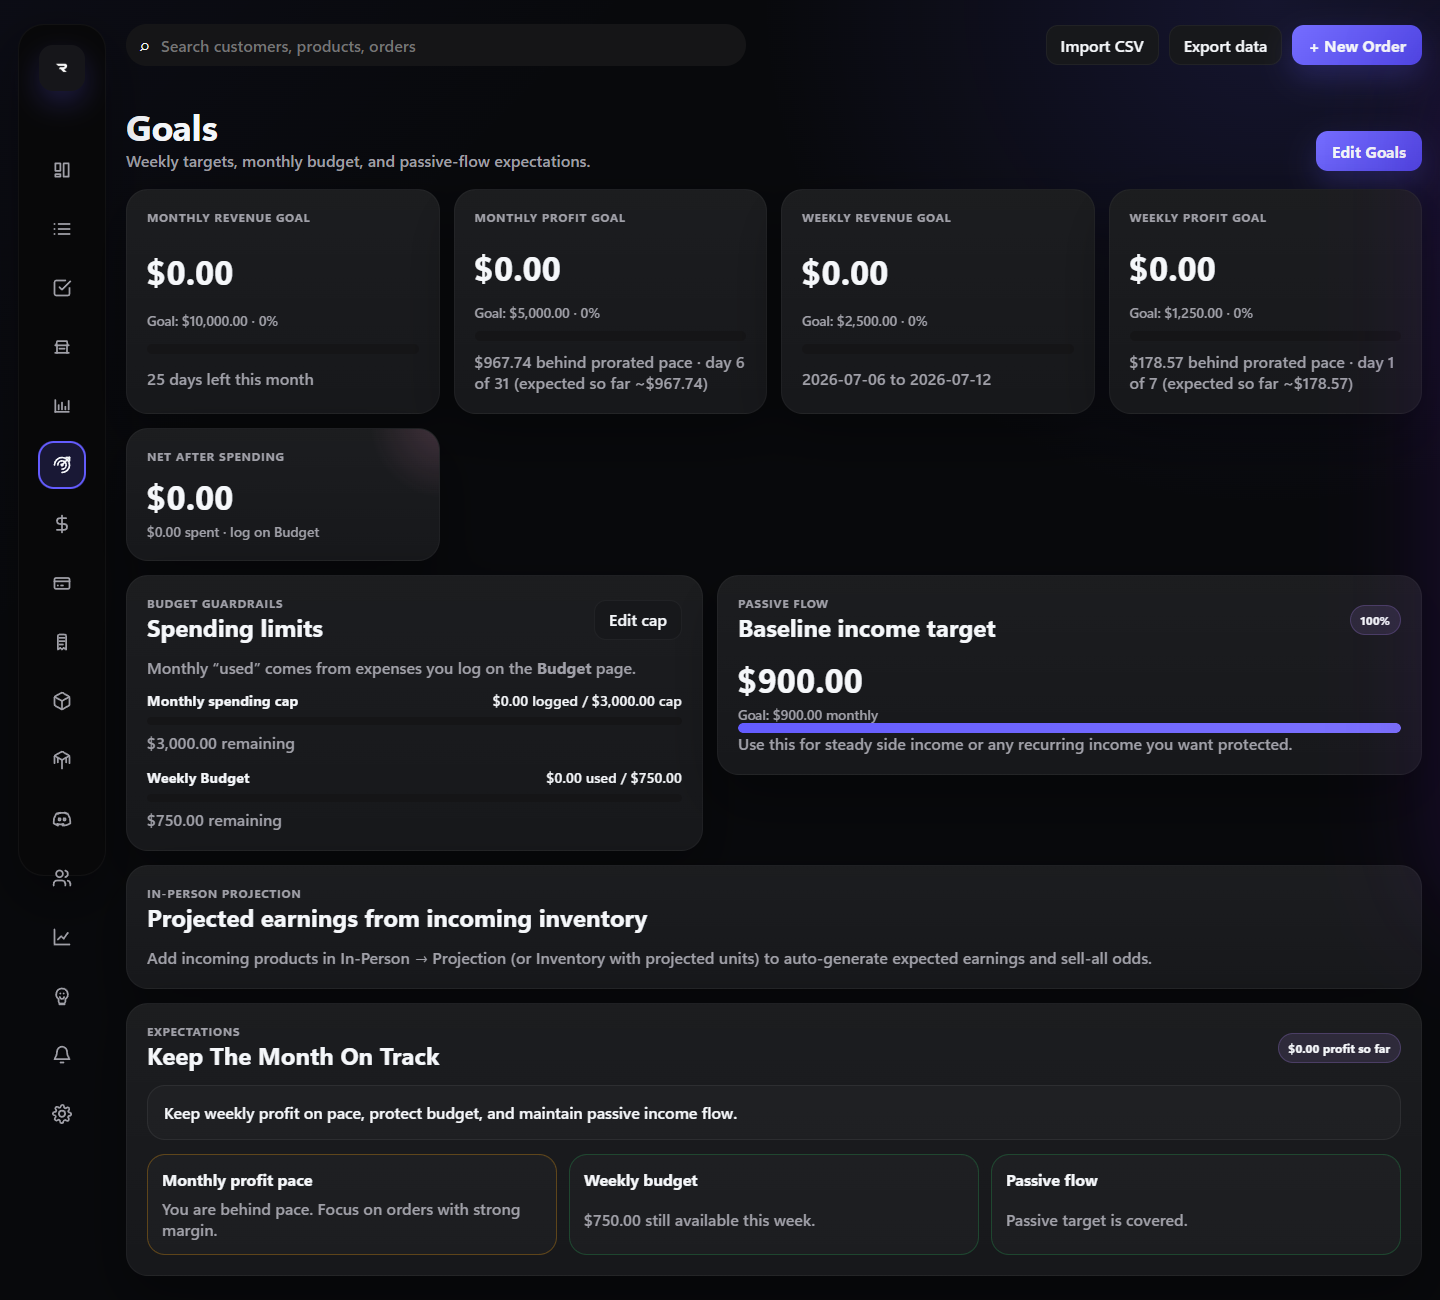The width and height of the screenshot is (1440, 1300).
Task: Click the Export data button
Action: [1225, 46]
